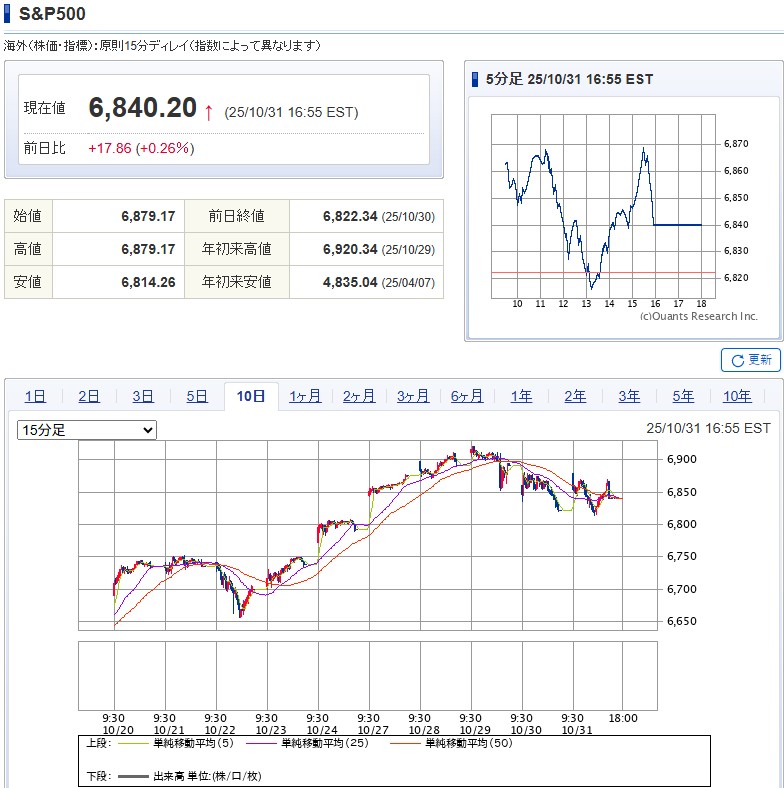Open the 15分足 interval dropdown
Screen dimensions: 784x788
click(x=87, y=430)
